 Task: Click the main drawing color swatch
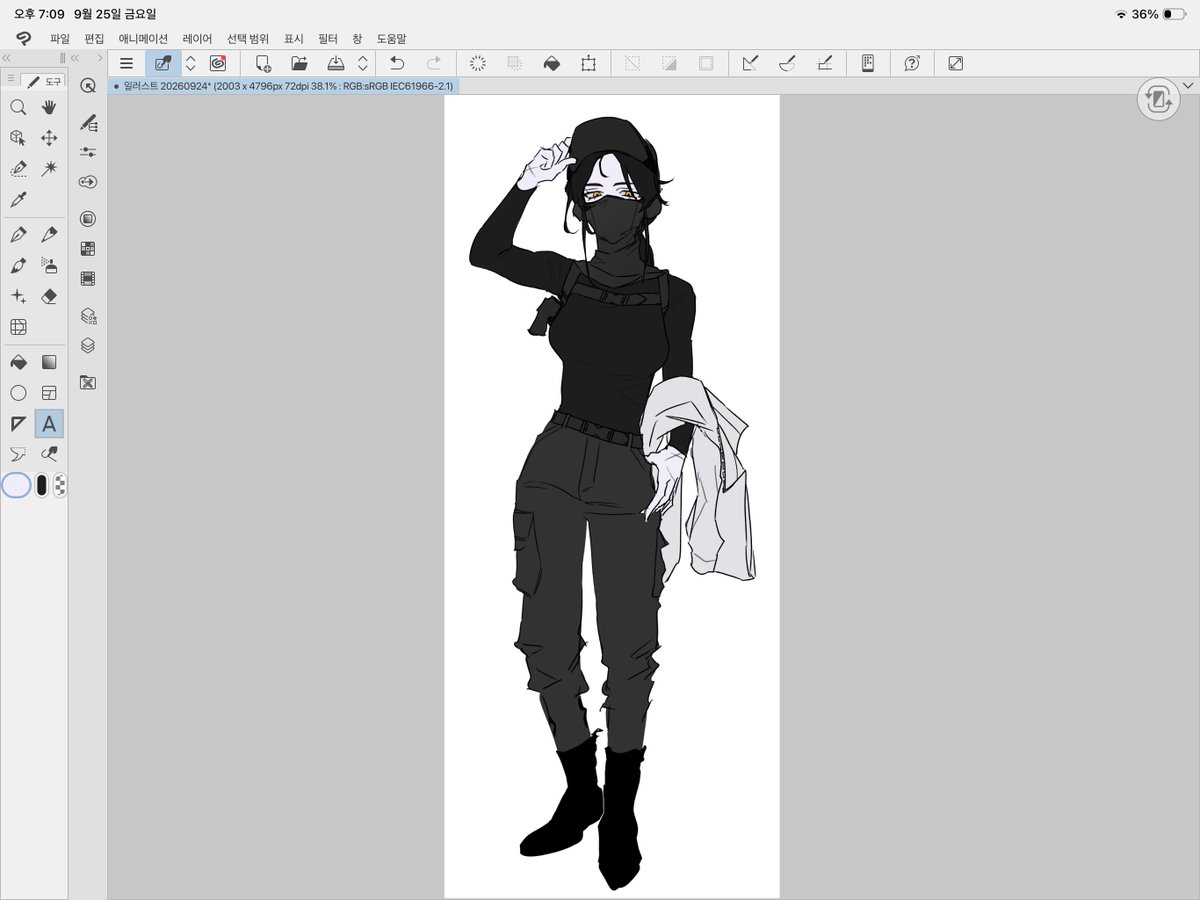click(x=17, y=486)
